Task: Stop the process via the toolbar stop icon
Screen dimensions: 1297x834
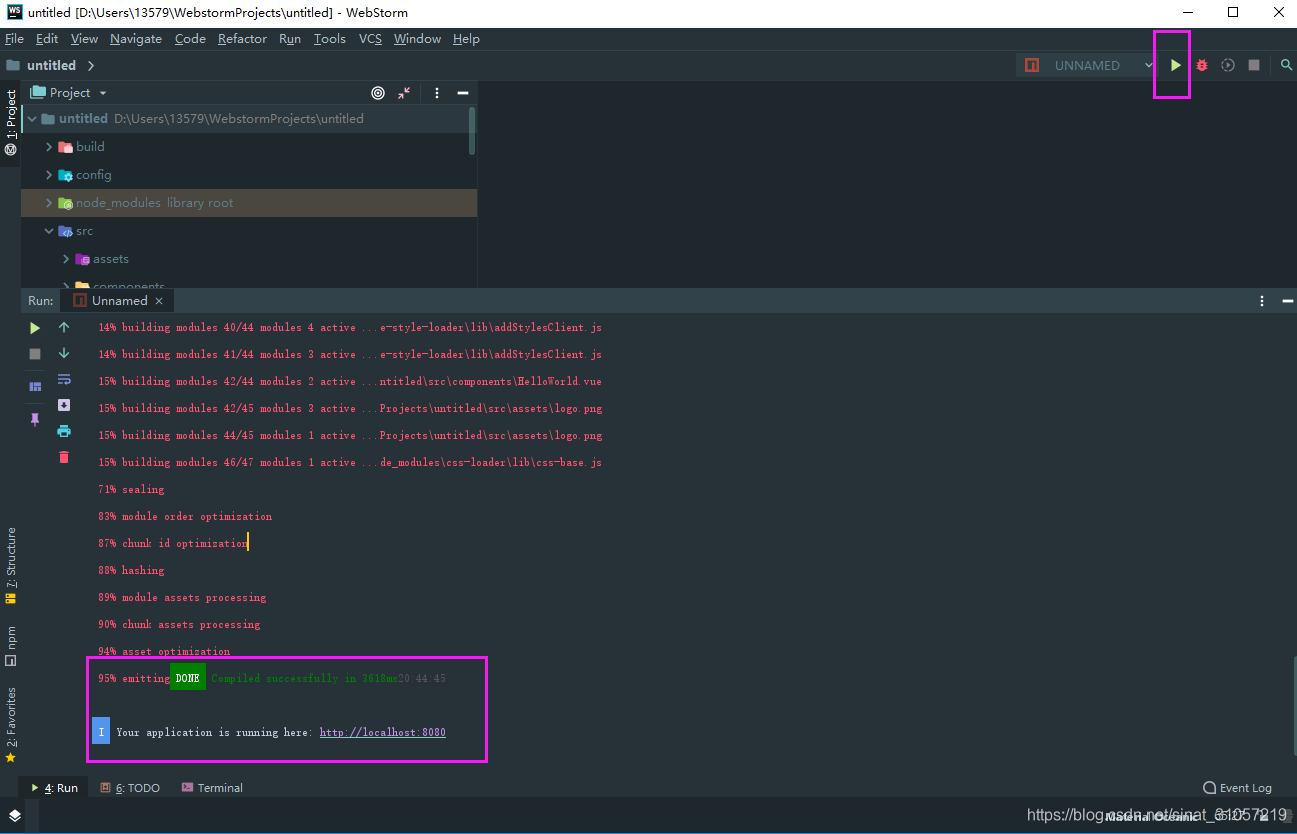Action: pos(1254,65)
